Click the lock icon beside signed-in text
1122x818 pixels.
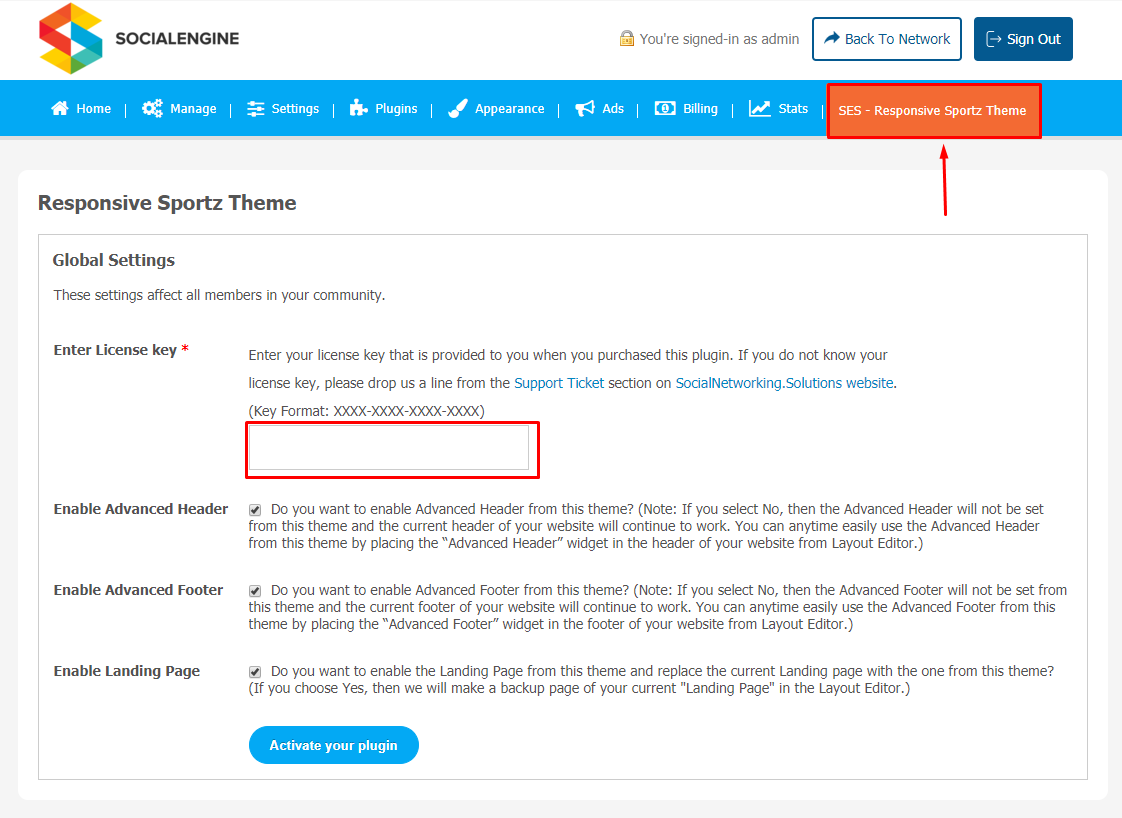[626, 39]
